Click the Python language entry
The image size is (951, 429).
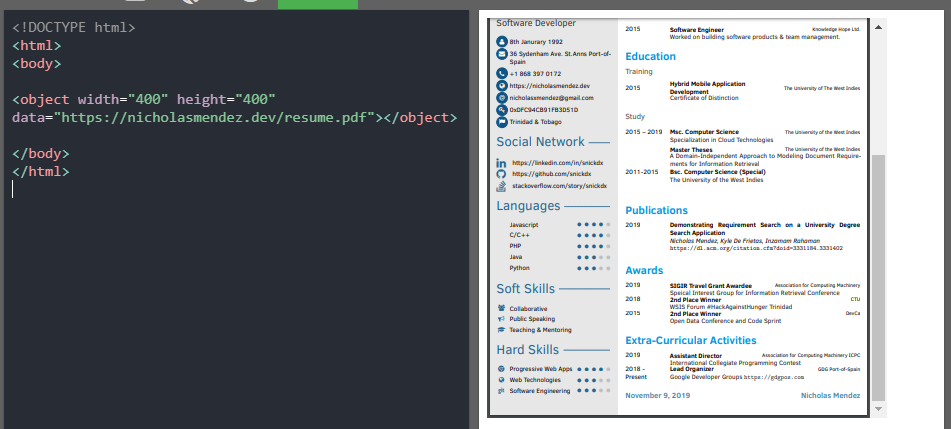click(x=520, y=268)
